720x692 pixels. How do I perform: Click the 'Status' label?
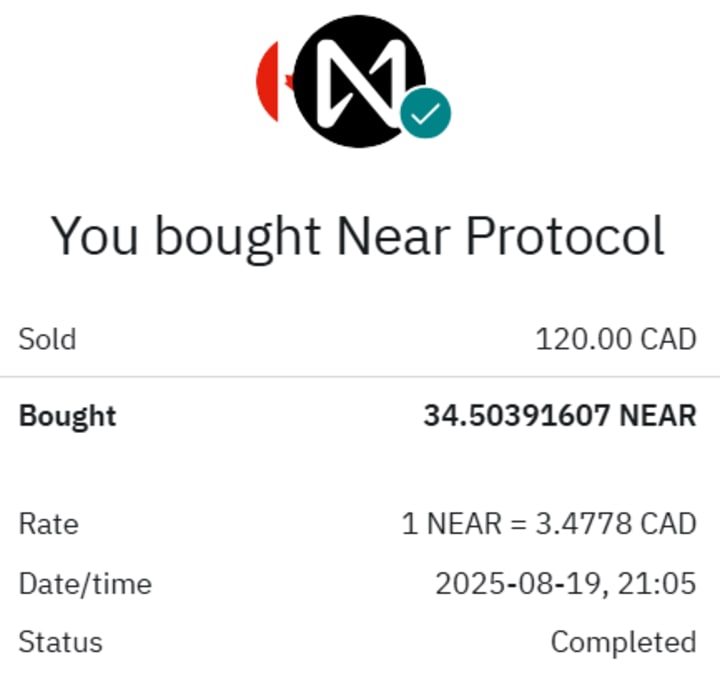click(x=60, y=641)
